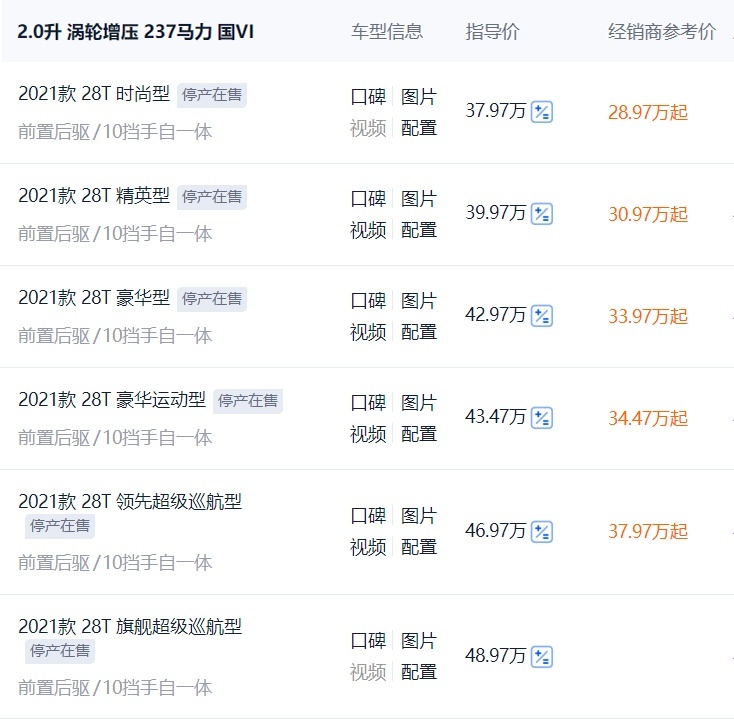Open 2021款 28T 旗舰超级巡航型 model page
This screenshot has width=734, height=720.
(x=129, y=627)
